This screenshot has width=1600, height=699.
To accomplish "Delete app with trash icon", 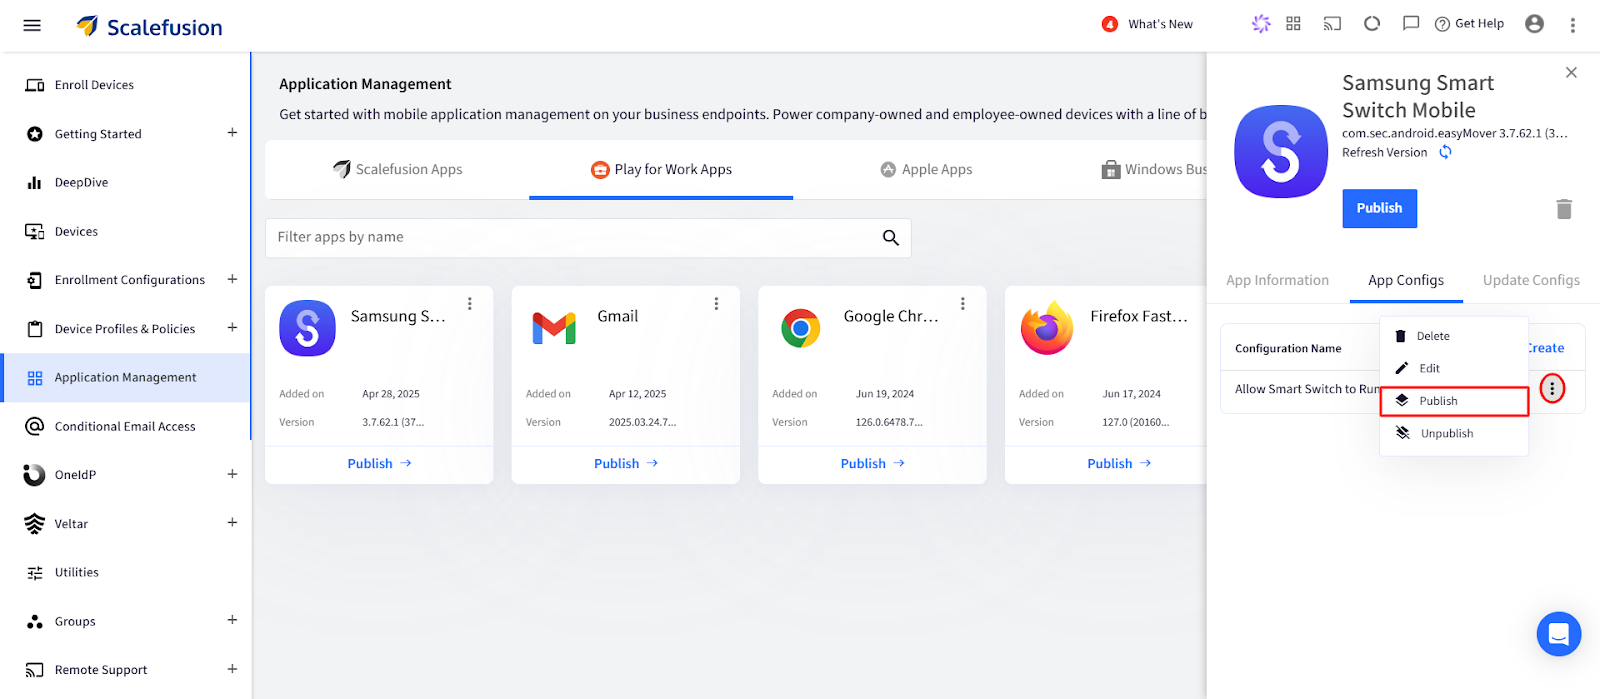I will [1564, 209].
